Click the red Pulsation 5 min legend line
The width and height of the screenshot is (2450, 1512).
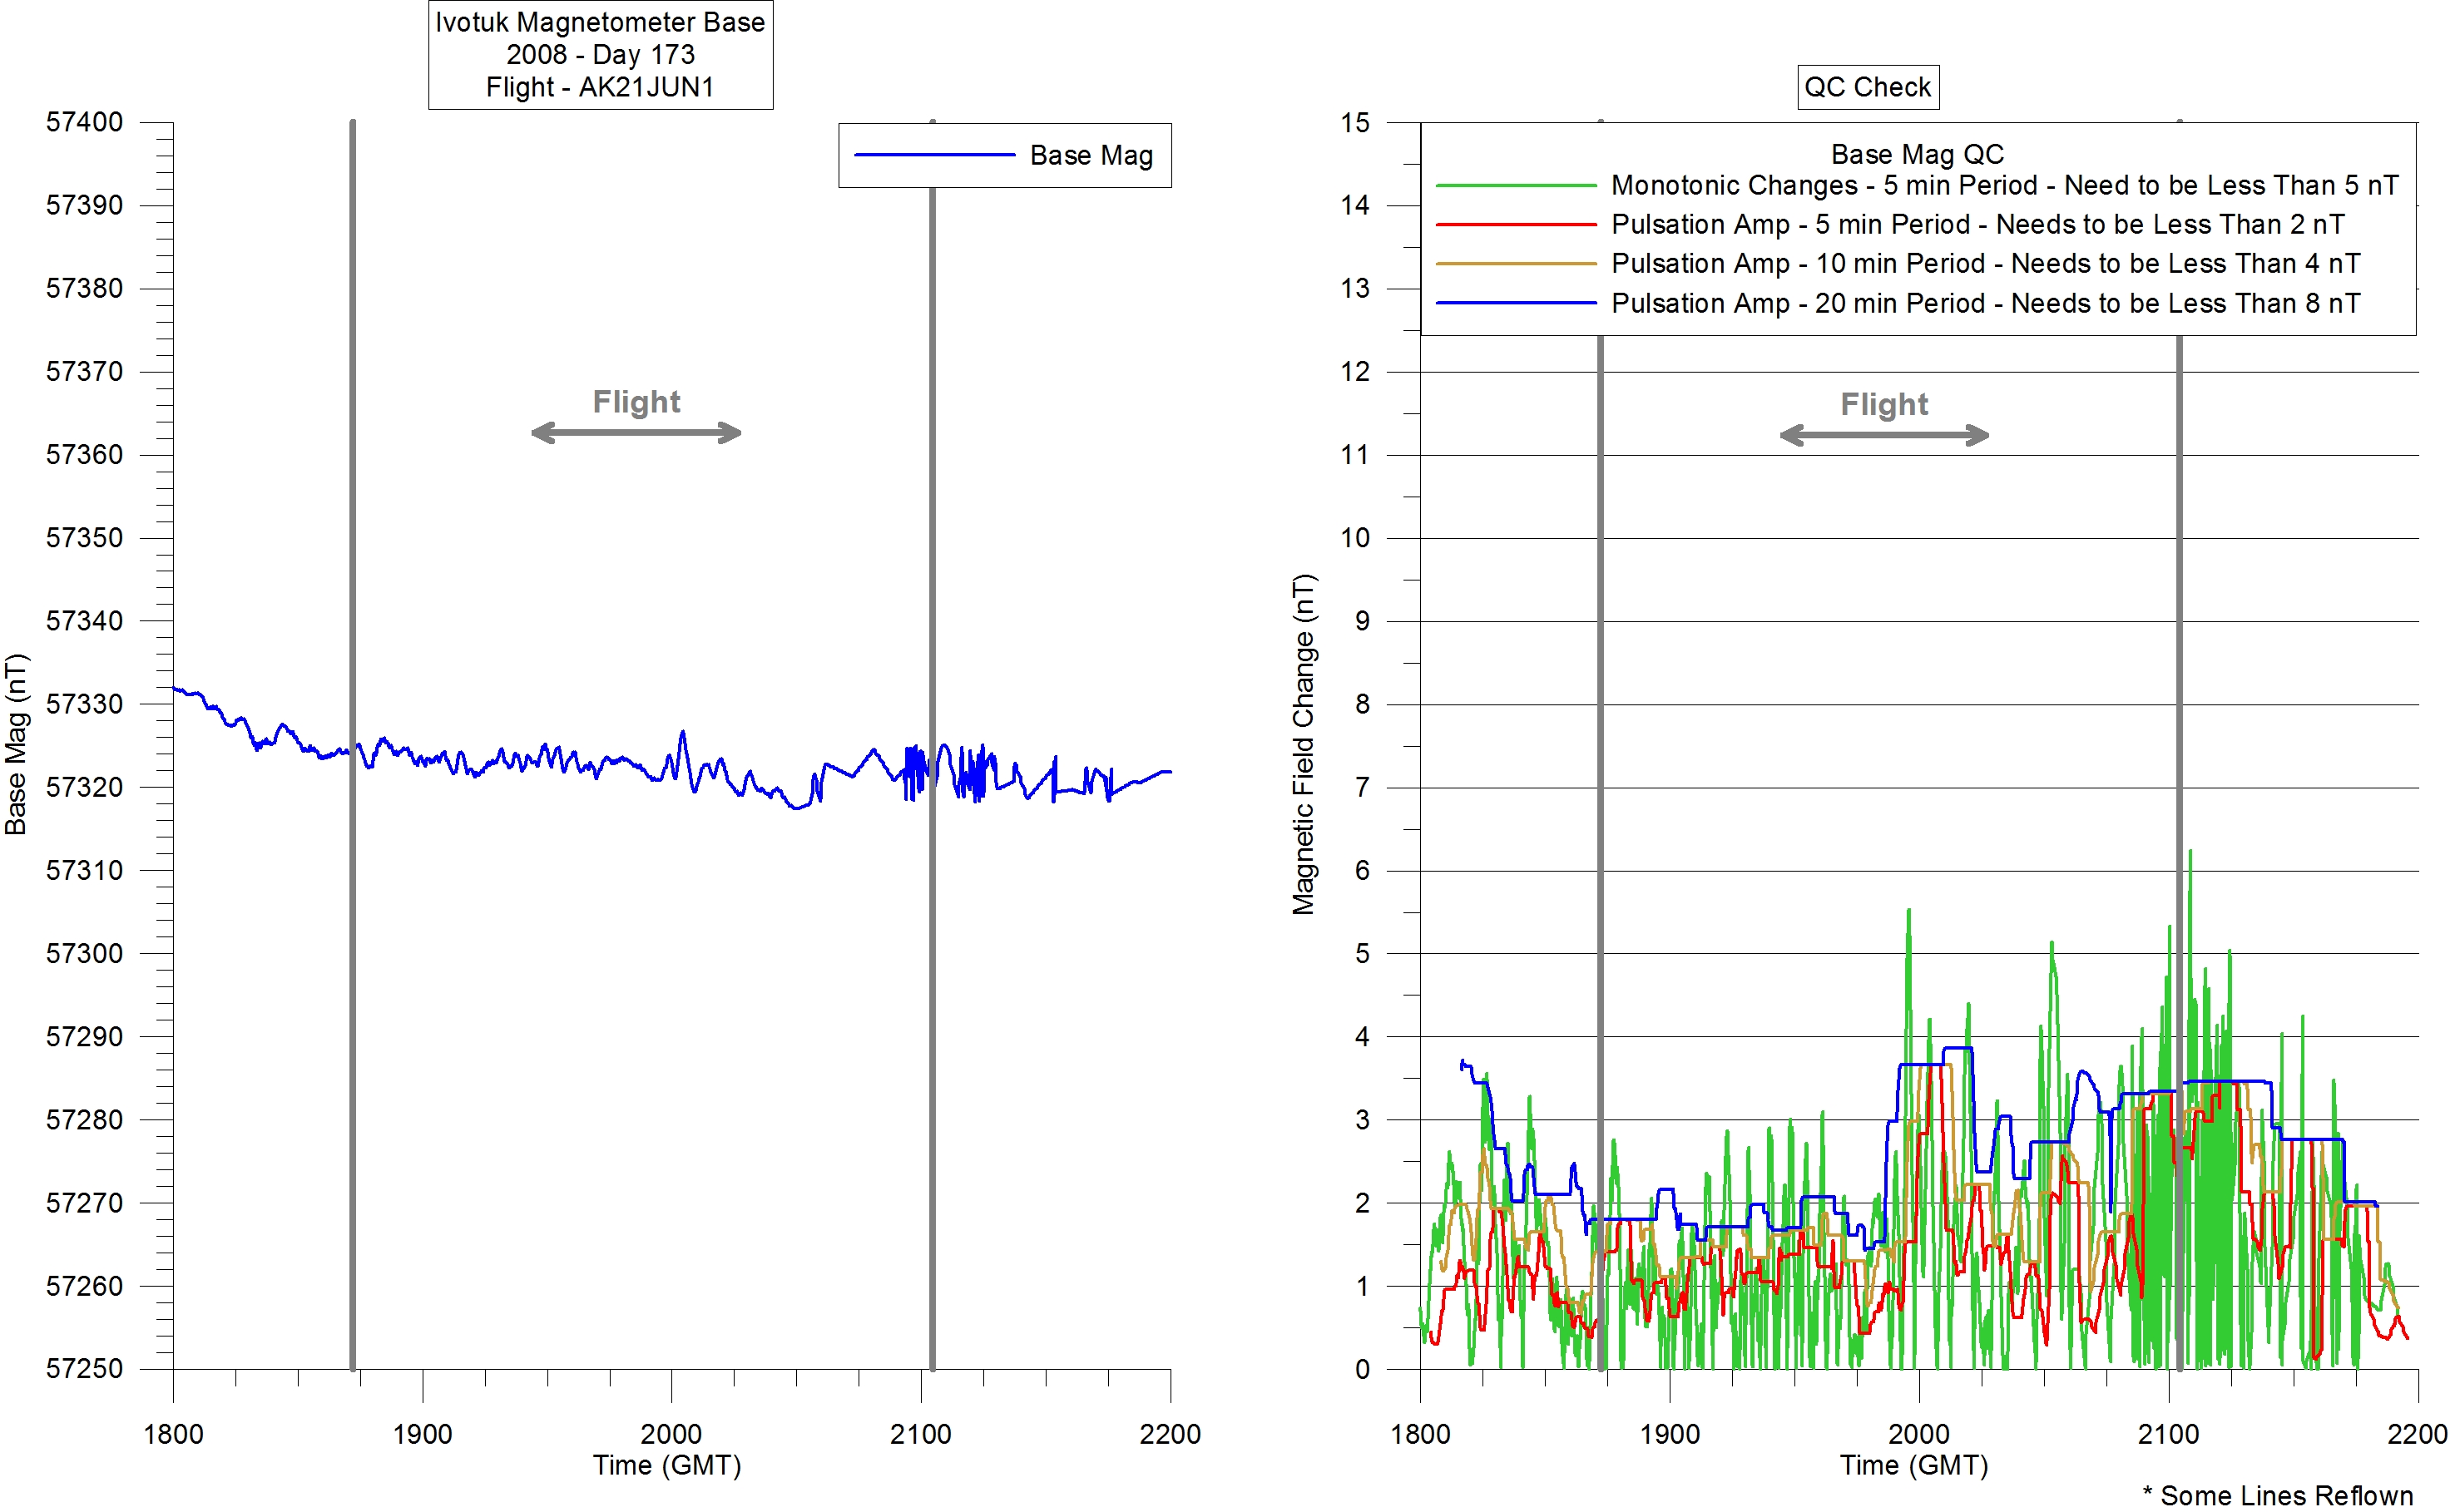coord(1515,225)
